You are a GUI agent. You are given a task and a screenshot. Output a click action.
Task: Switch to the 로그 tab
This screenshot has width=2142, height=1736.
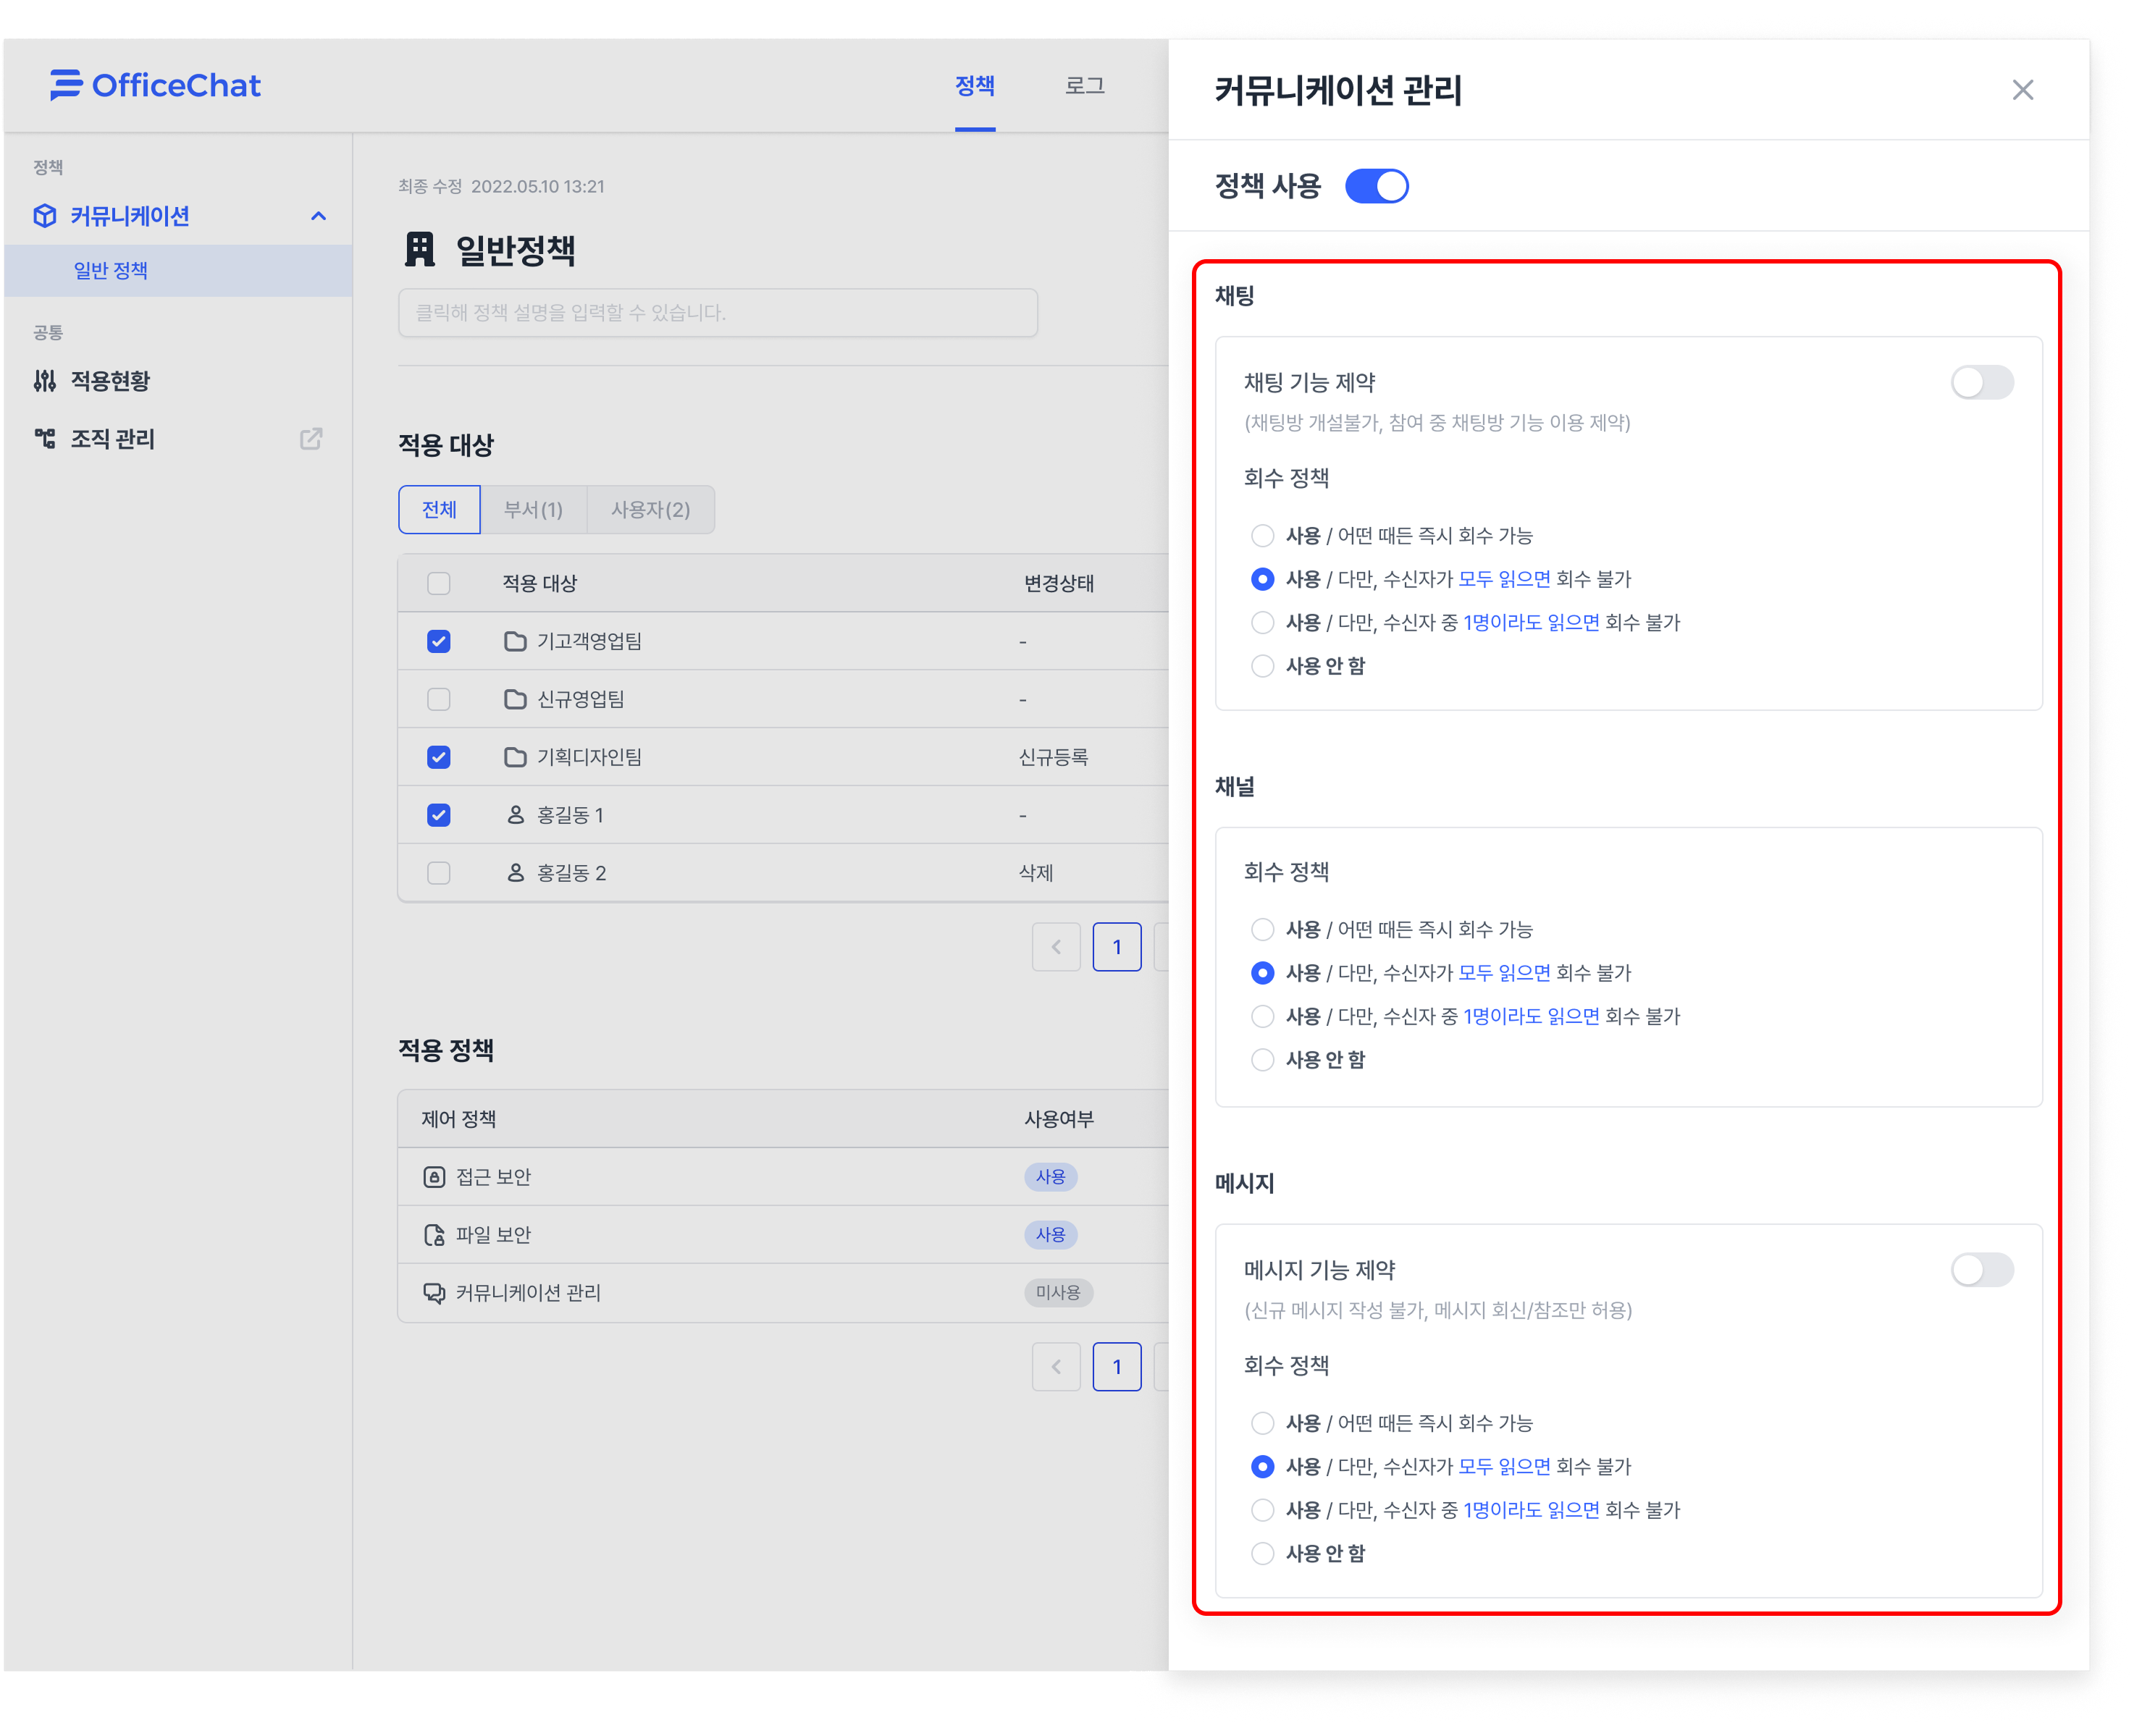pos(1084,86)
